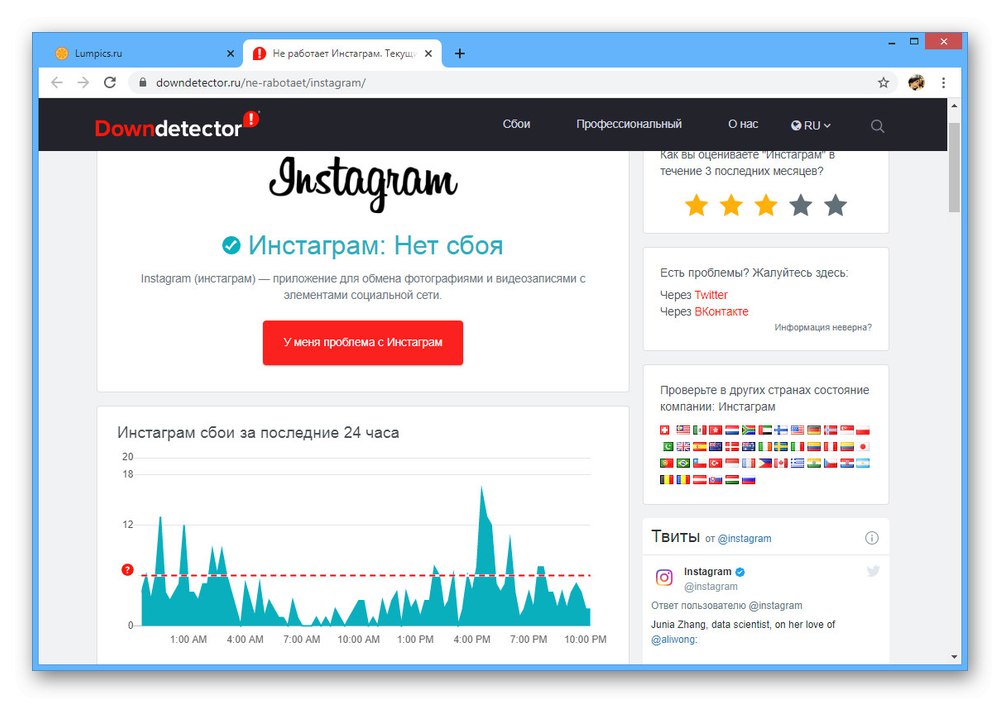
Task: Report a problem via the ВКонтакте link
Action: pyautogui.click(x=721, y=311)
